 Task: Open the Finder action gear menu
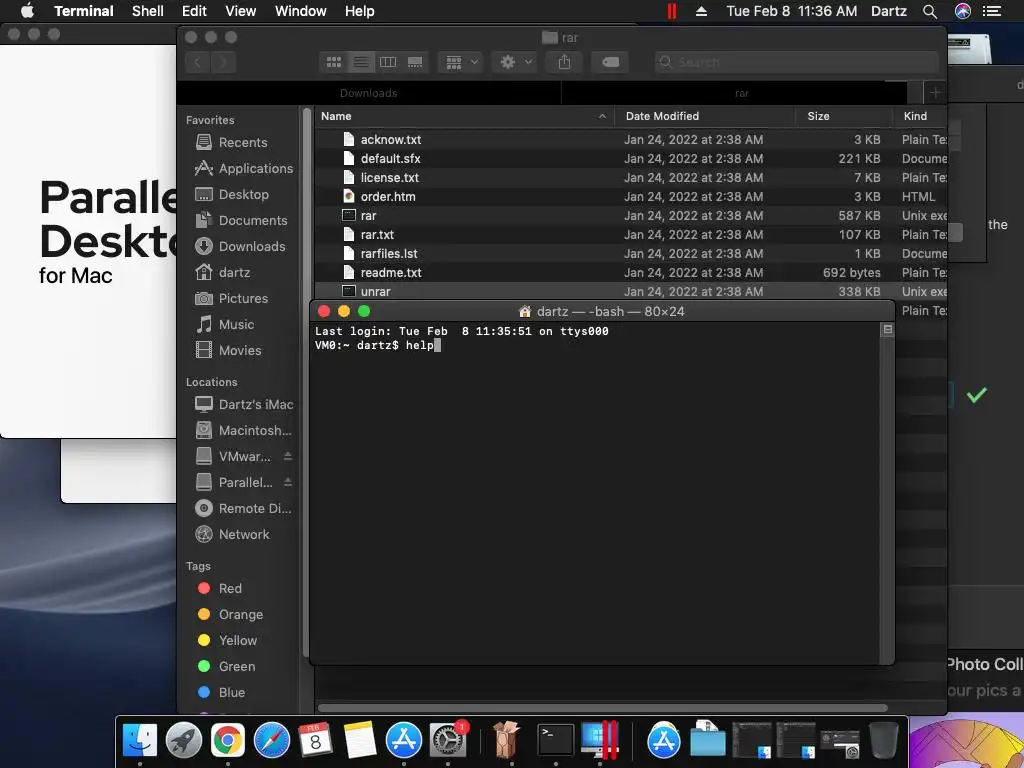515,62
